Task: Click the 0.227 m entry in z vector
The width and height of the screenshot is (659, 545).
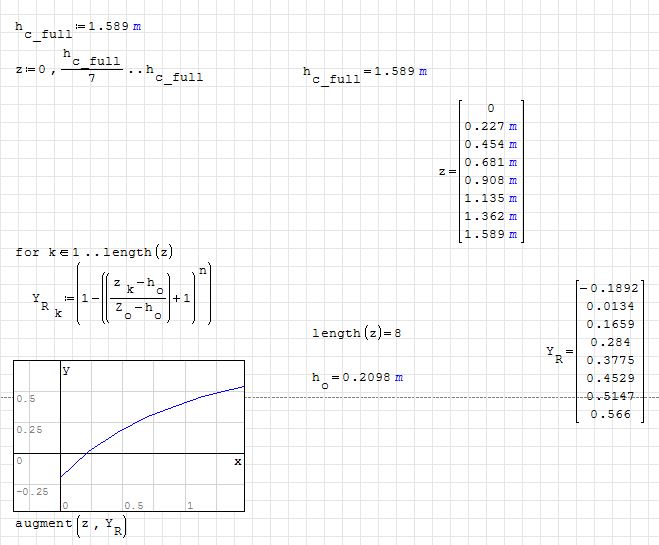Action: tap(491, 127)
